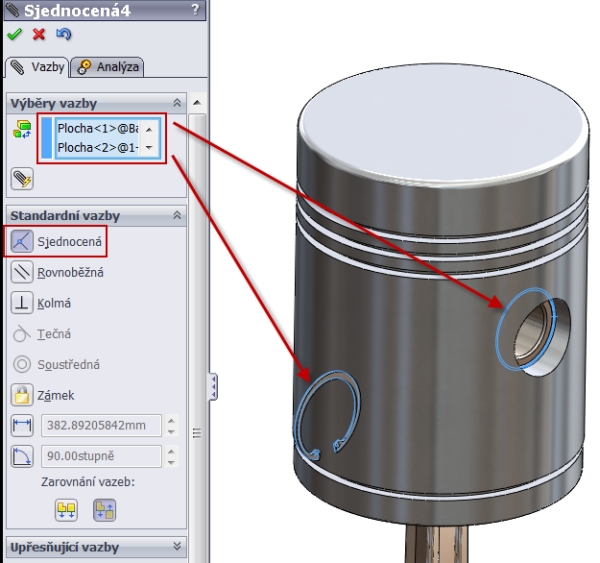This screenshot has width=600, height=563.
Task: Click the Sjednocená4 paperclip title icon
Action: pos(12,9)
